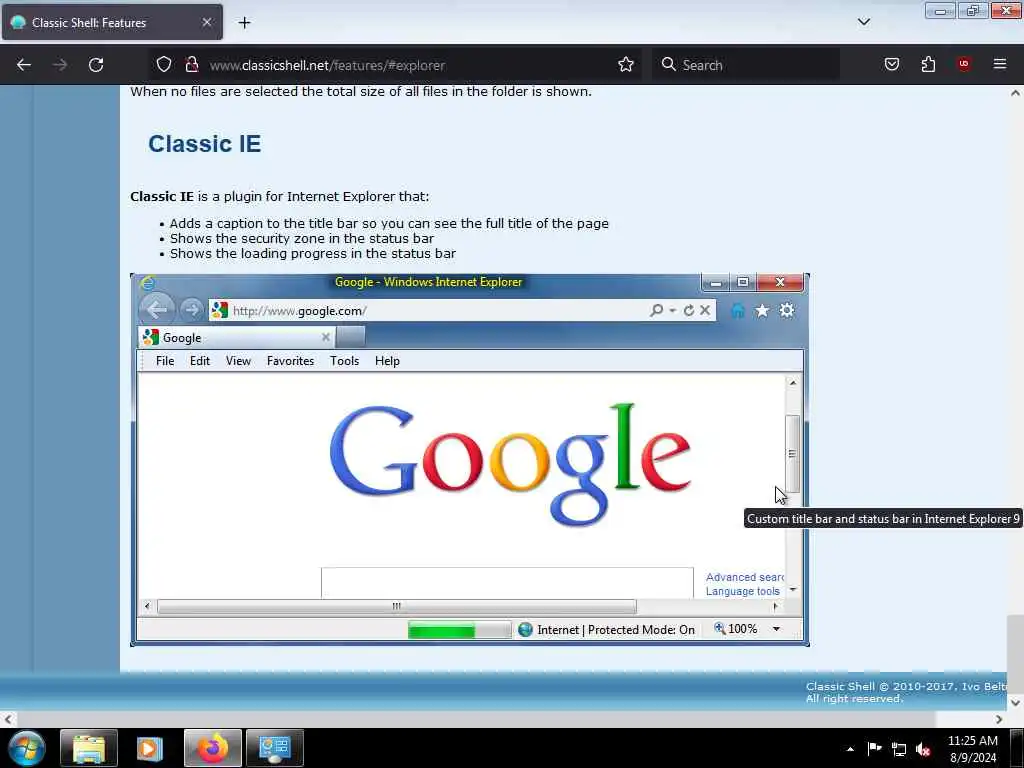Click the horizontal scrollbar left arrow
This screenshot has width=1024, height=768.
7,719
